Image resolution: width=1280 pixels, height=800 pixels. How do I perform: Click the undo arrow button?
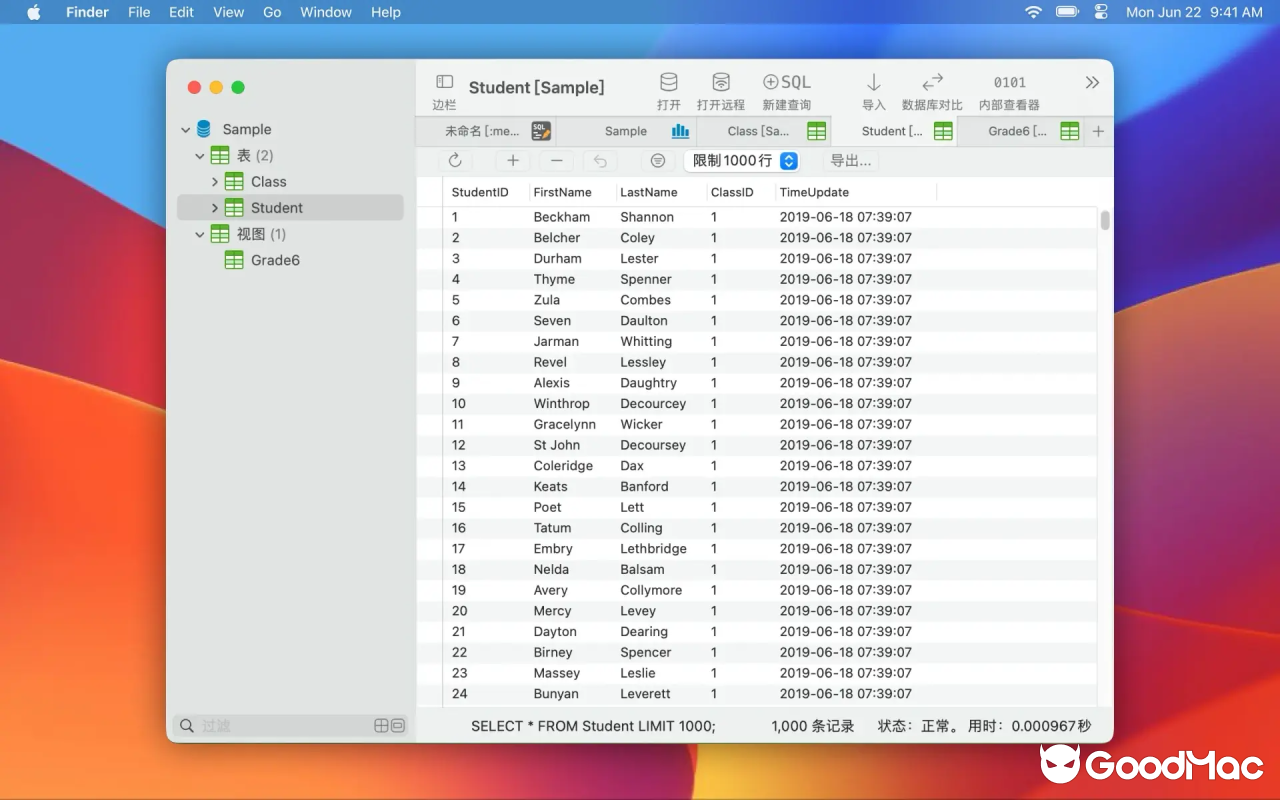pos(600,160)
